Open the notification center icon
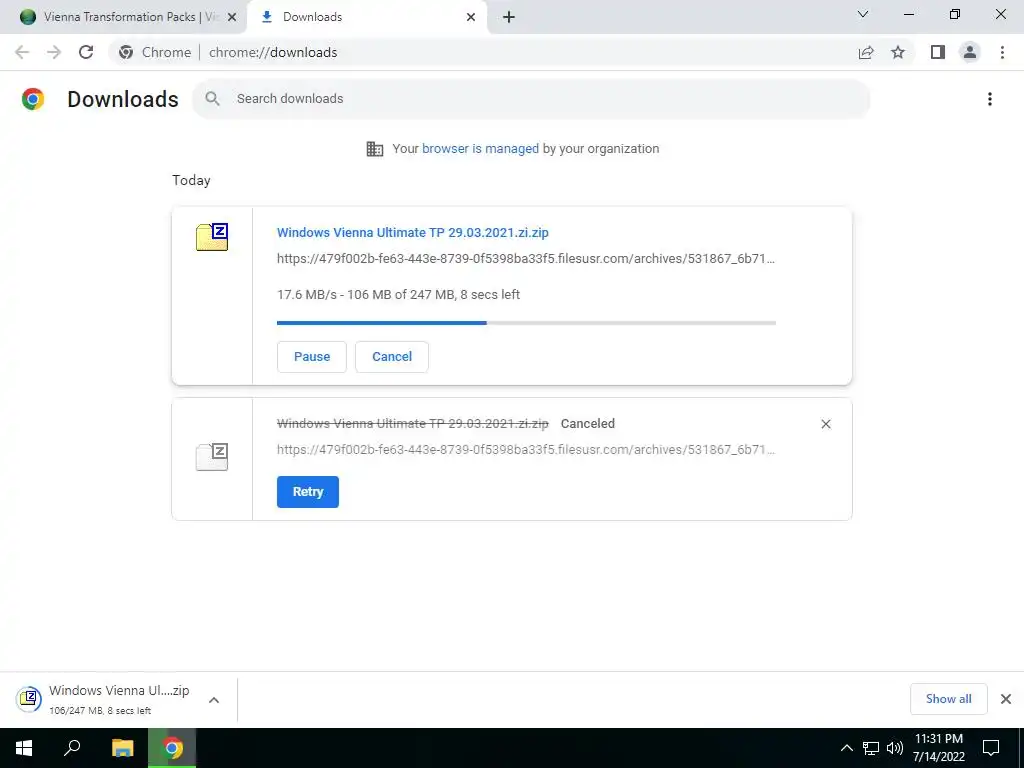 pos(991,748)
